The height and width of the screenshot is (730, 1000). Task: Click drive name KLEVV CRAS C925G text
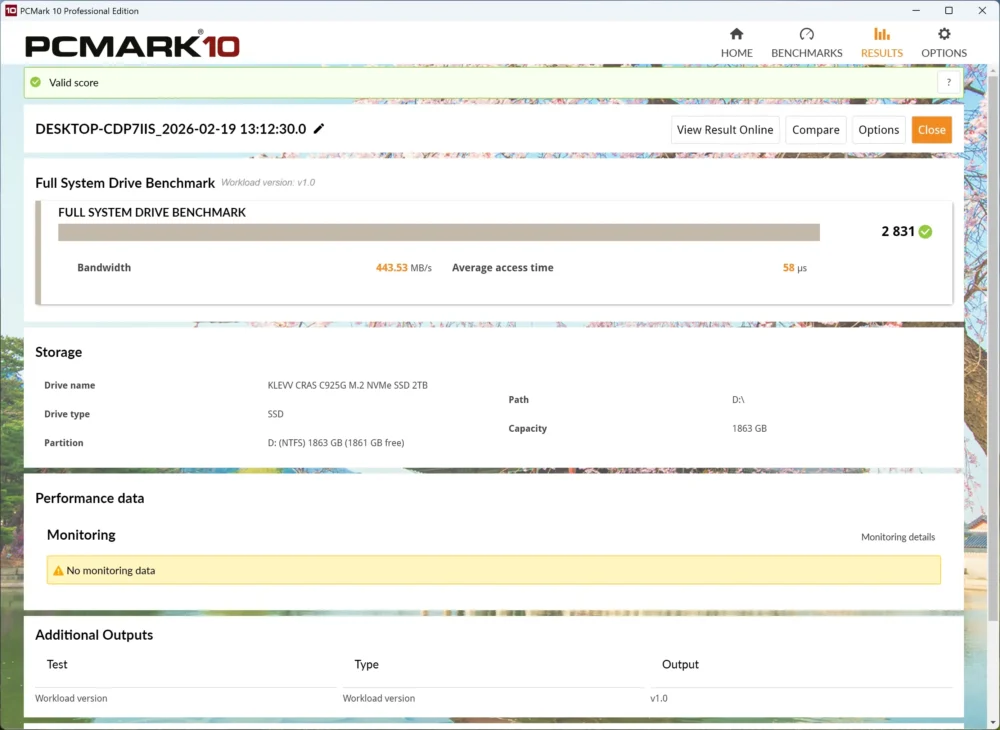coord(348,385)
